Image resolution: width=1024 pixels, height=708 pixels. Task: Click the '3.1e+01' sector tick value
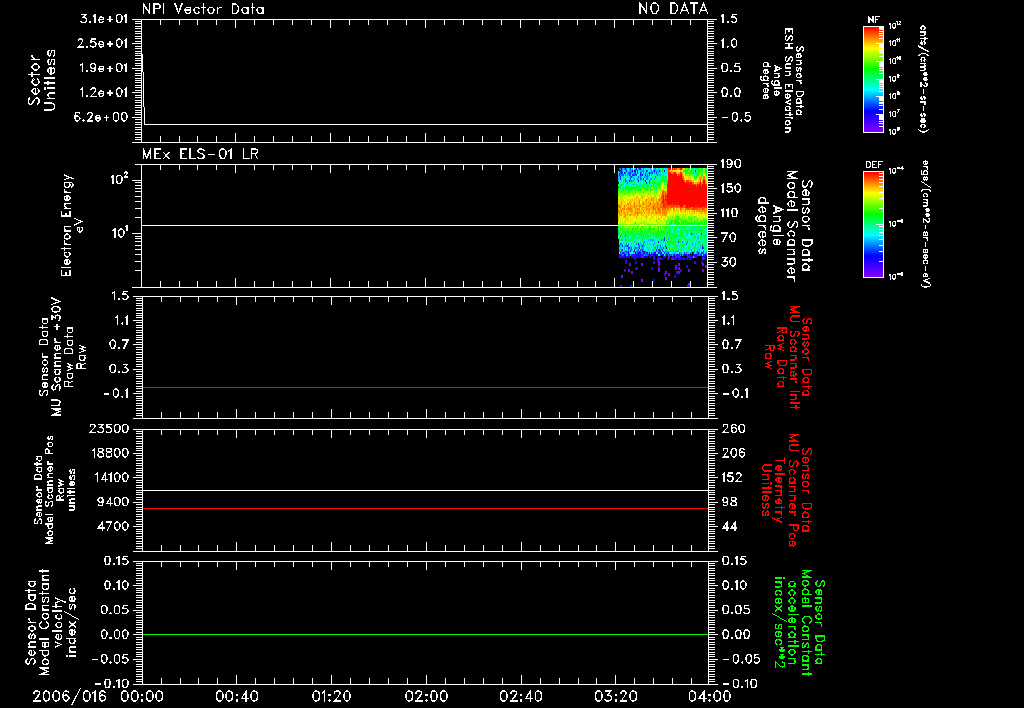tap(104, 19)
